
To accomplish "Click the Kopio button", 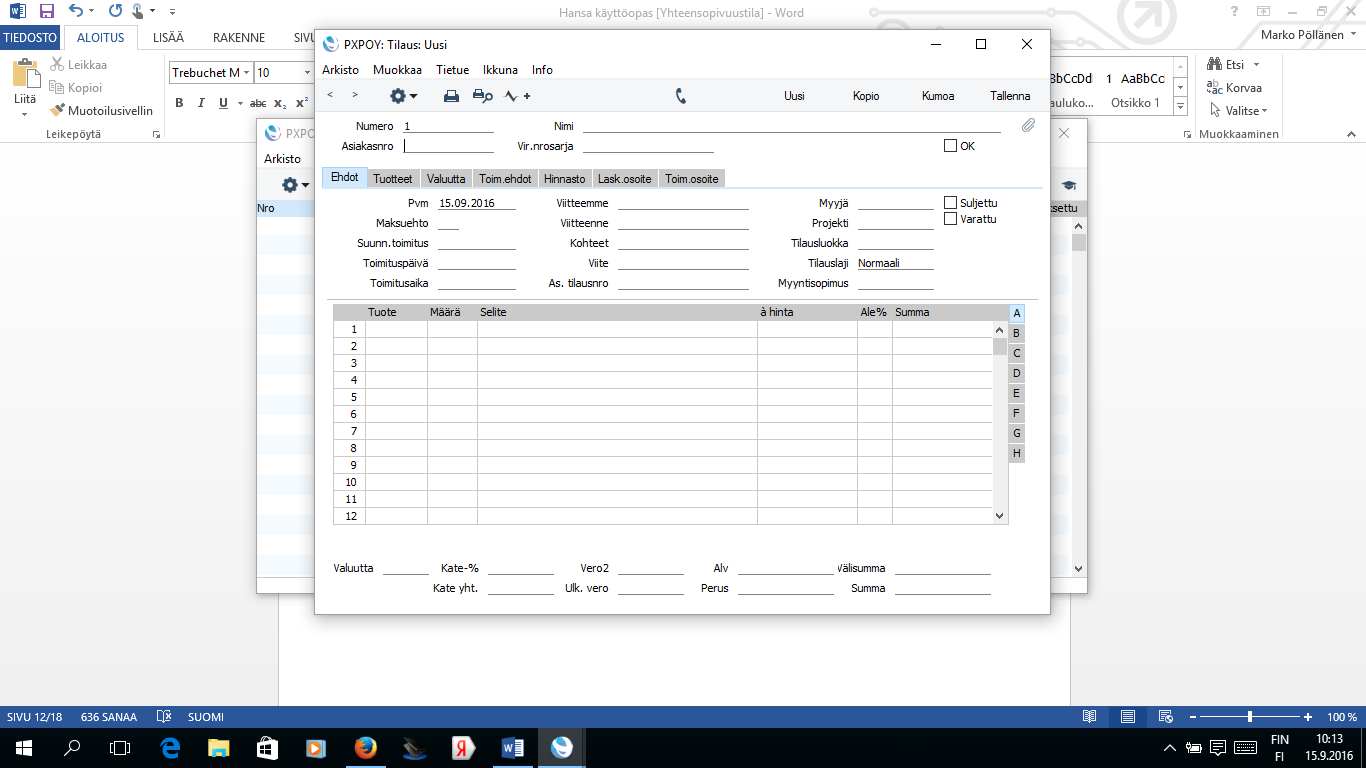I will tap(866, 96).
